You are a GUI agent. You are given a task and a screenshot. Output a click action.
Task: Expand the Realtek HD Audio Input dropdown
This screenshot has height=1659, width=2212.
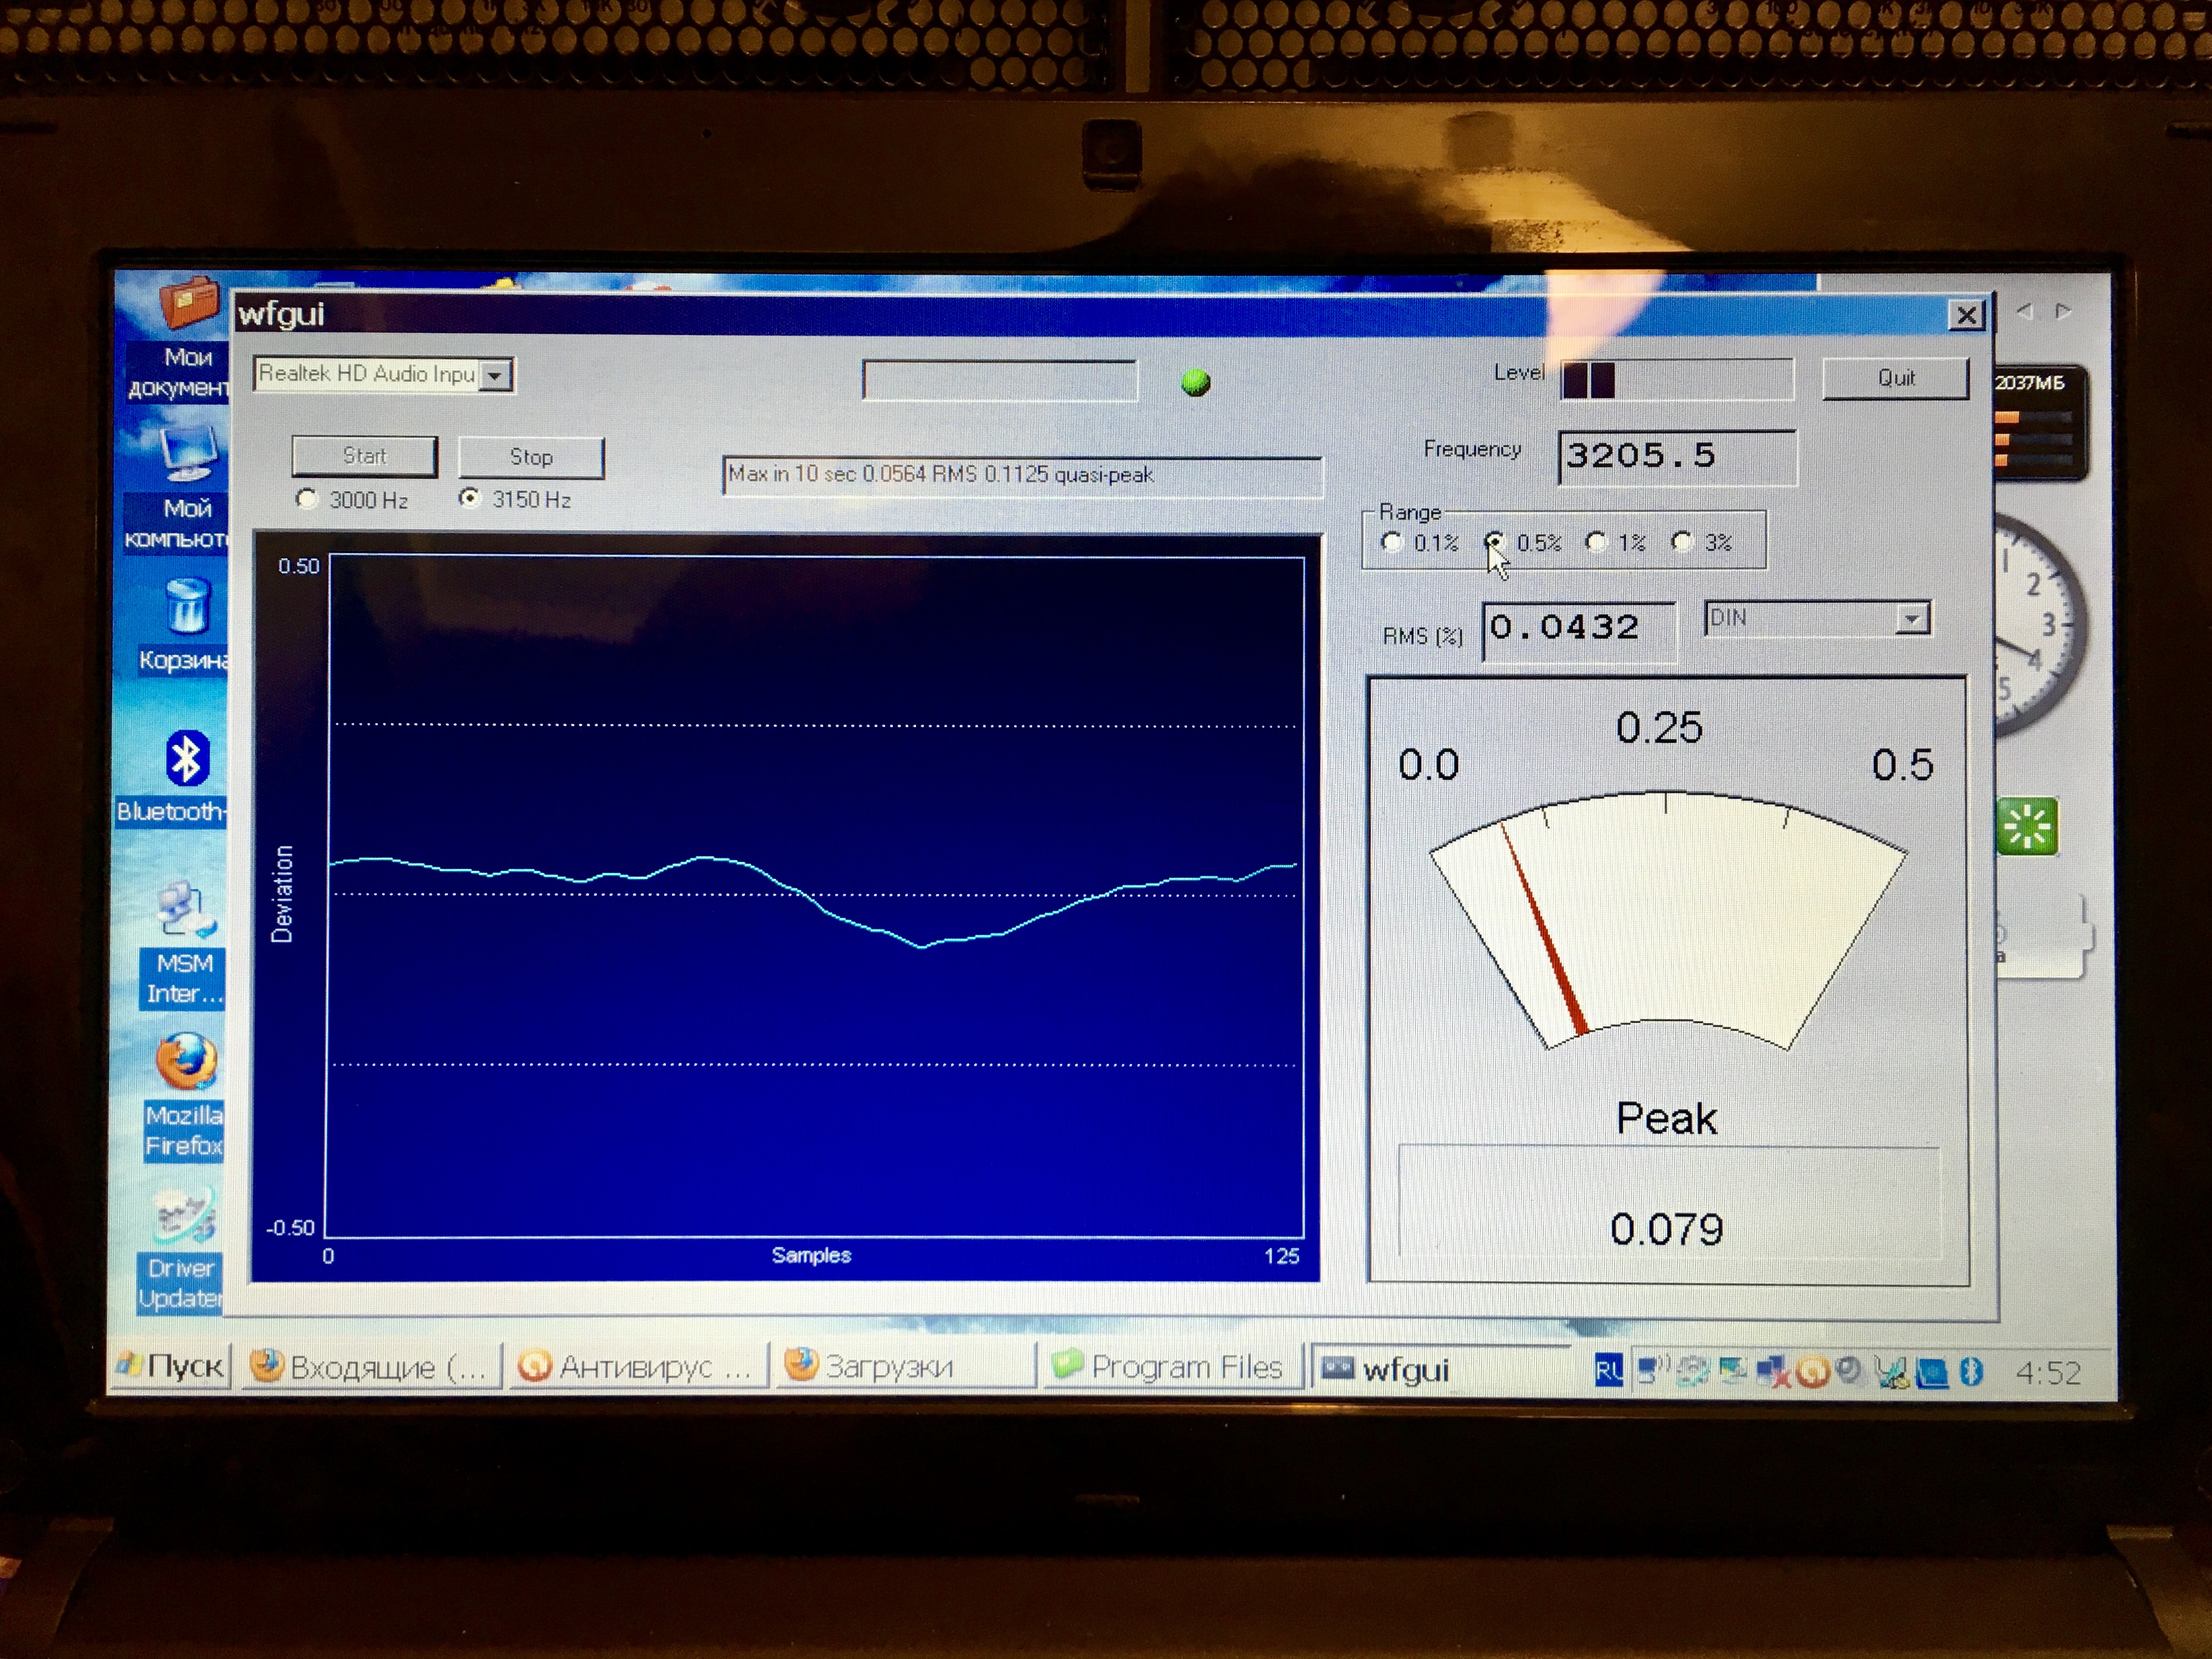click(x=495, y=376)
